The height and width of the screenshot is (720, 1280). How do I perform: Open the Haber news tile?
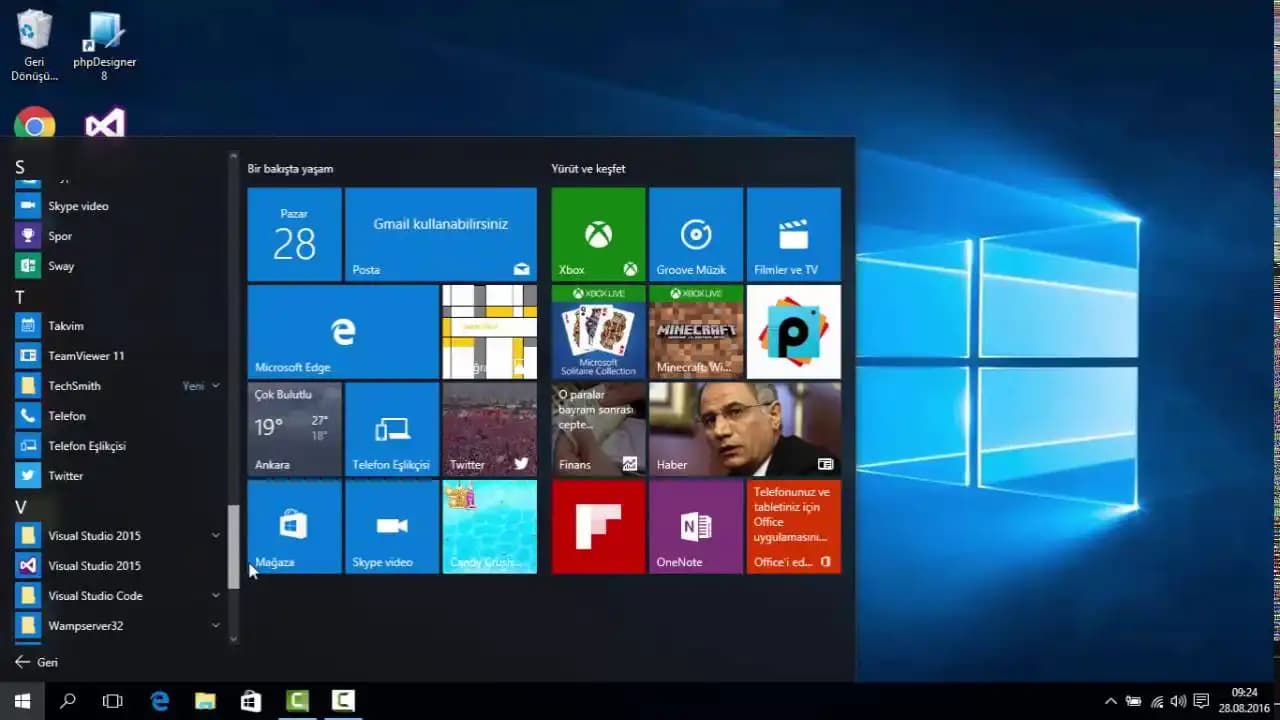point(744,429)
